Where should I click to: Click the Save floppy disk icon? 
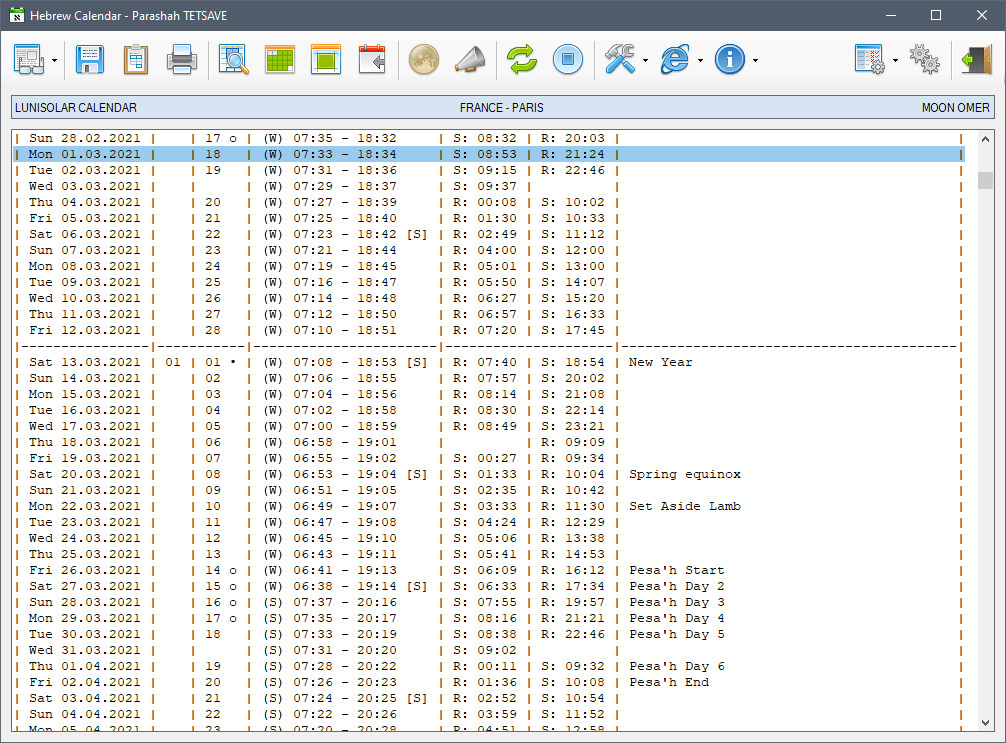90,60
